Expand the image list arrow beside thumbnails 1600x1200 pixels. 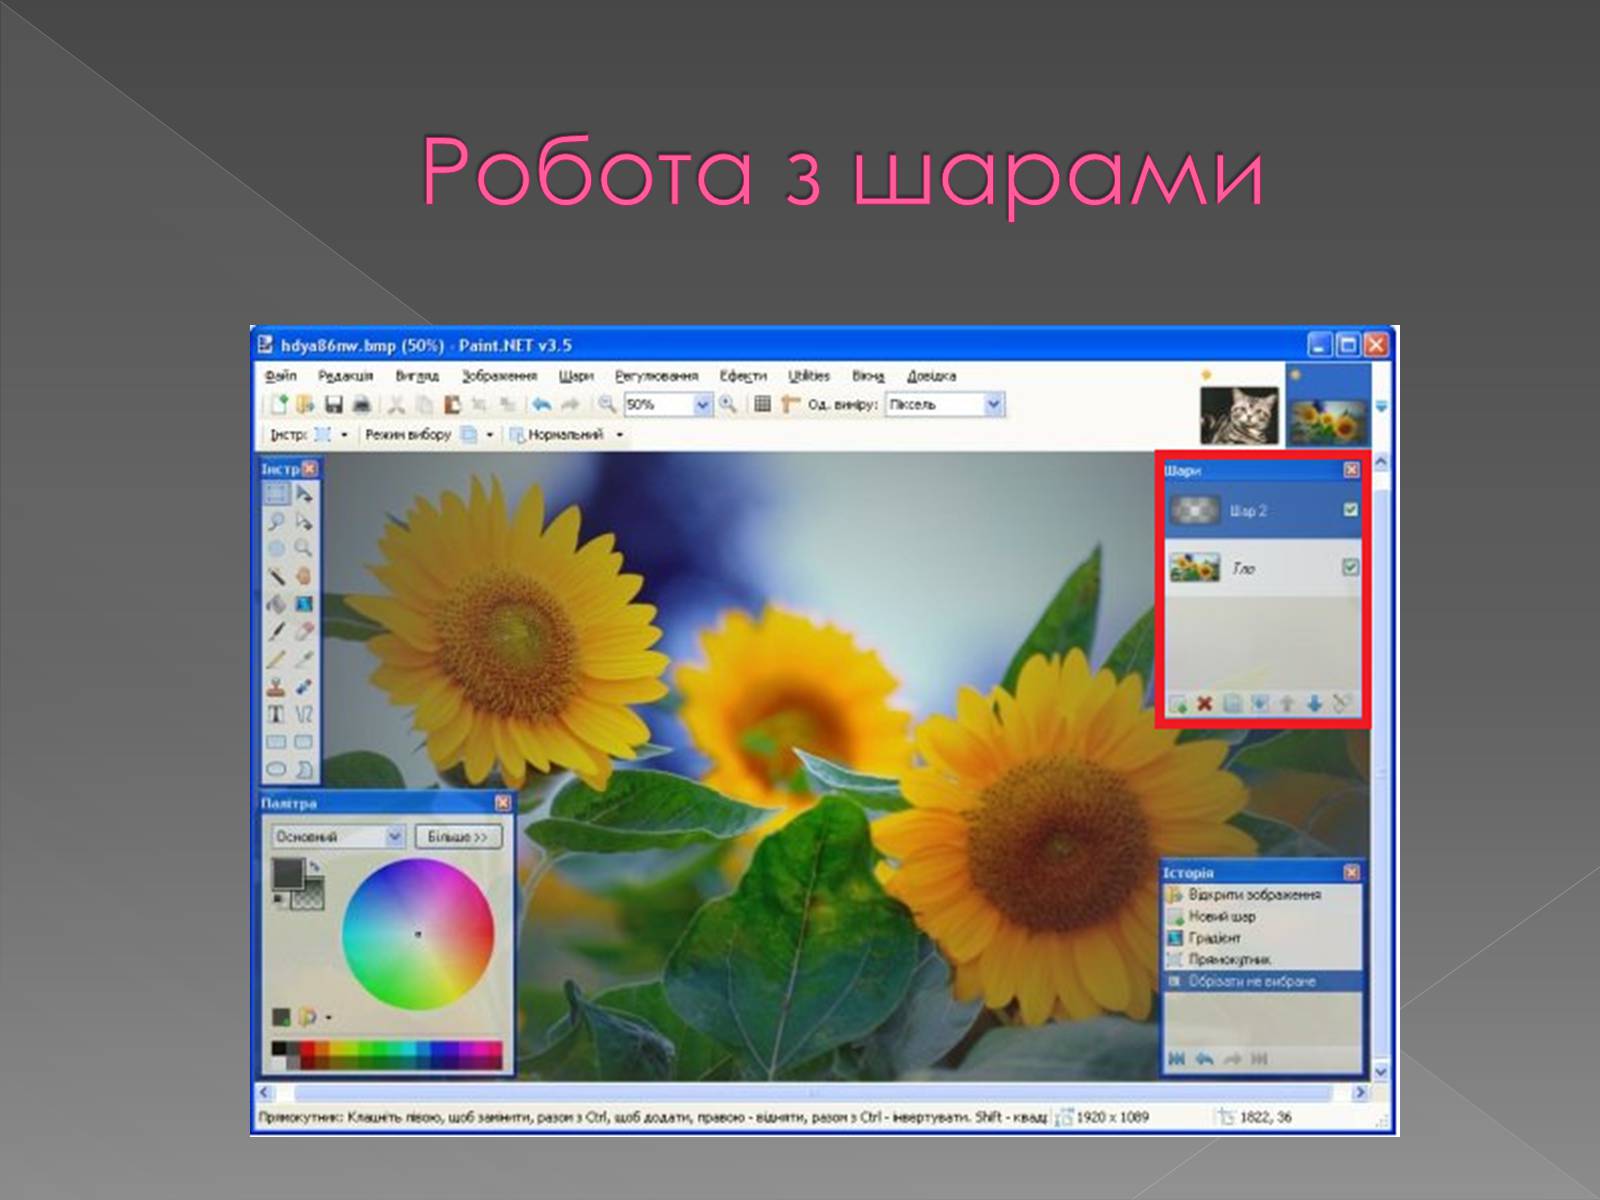pyautogui.click(x=1382, y=407)
